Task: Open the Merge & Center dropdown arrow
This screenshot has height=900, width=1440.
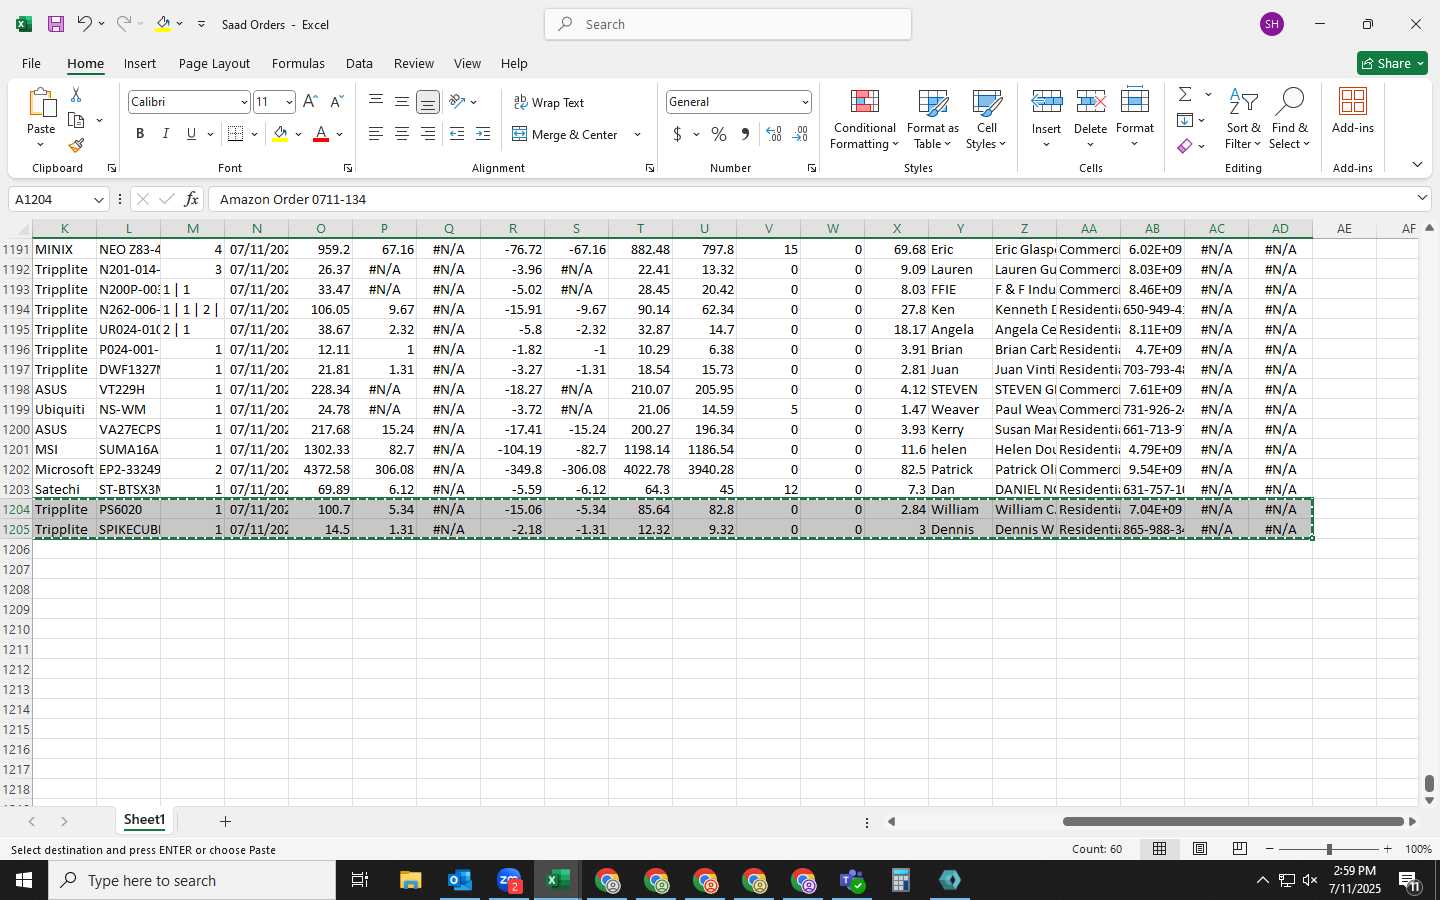Action: click(637, 134)
